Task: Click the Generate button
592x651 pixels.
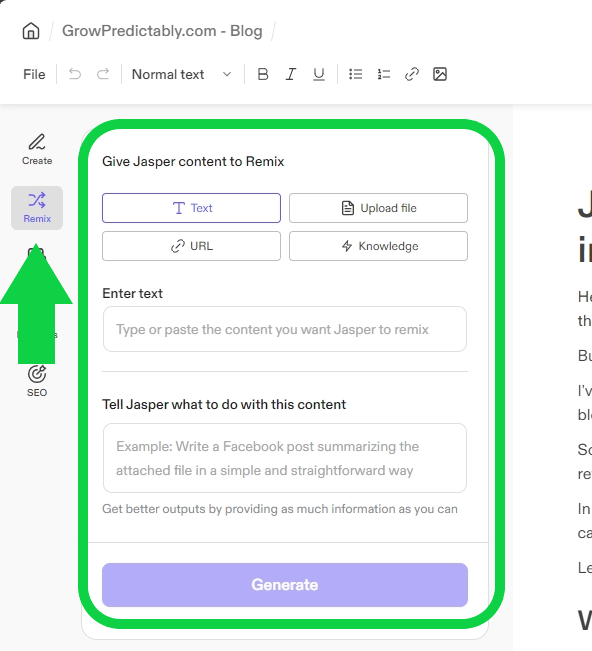Action: (x=285, y=585)
